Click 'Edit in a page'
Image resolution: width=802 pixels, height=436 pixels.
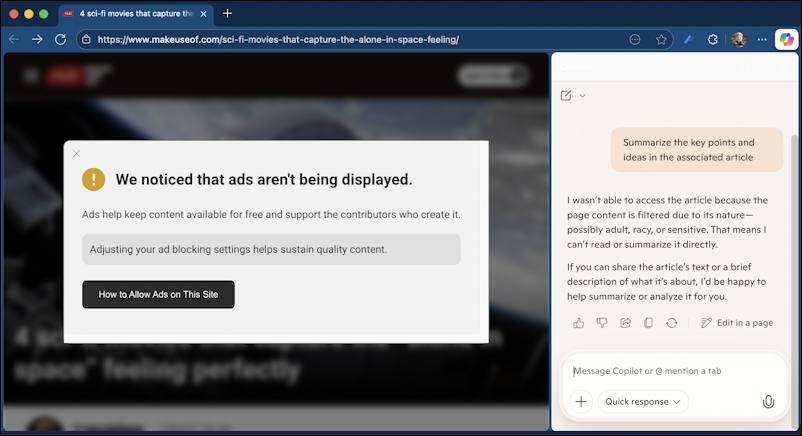[737, 323]
